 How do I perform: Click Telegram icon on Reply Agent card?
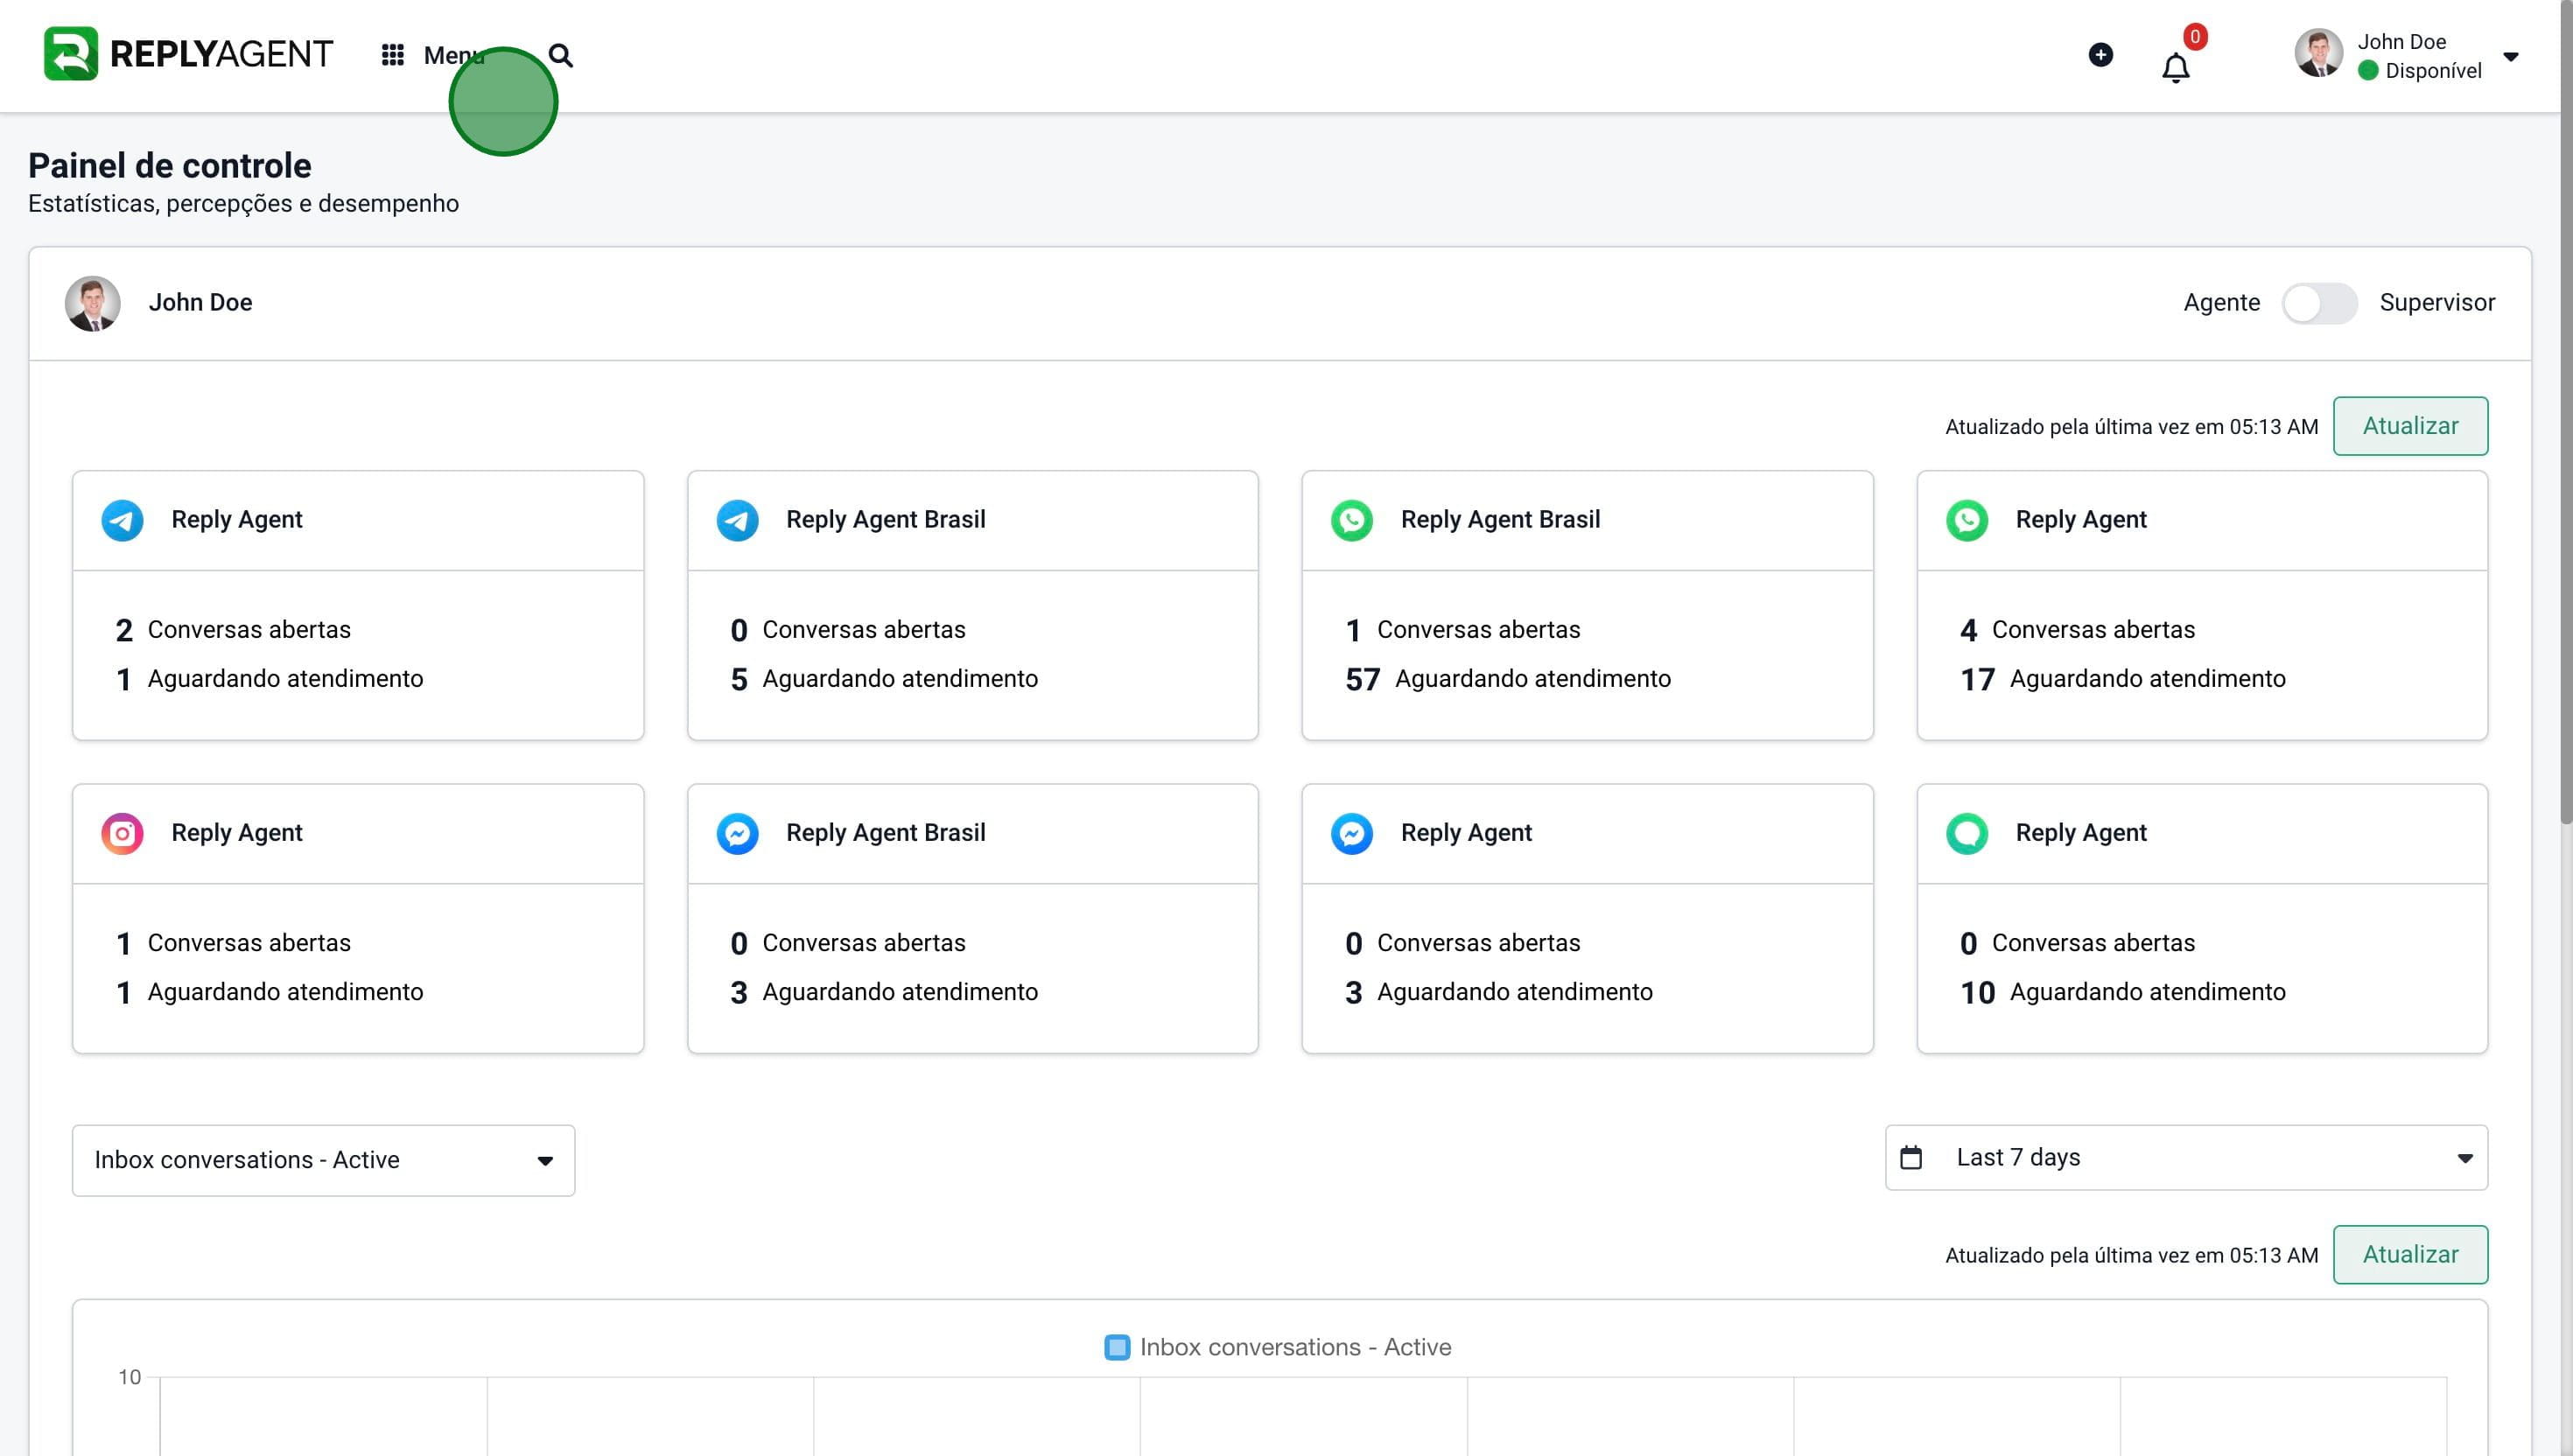pos(122,520)
